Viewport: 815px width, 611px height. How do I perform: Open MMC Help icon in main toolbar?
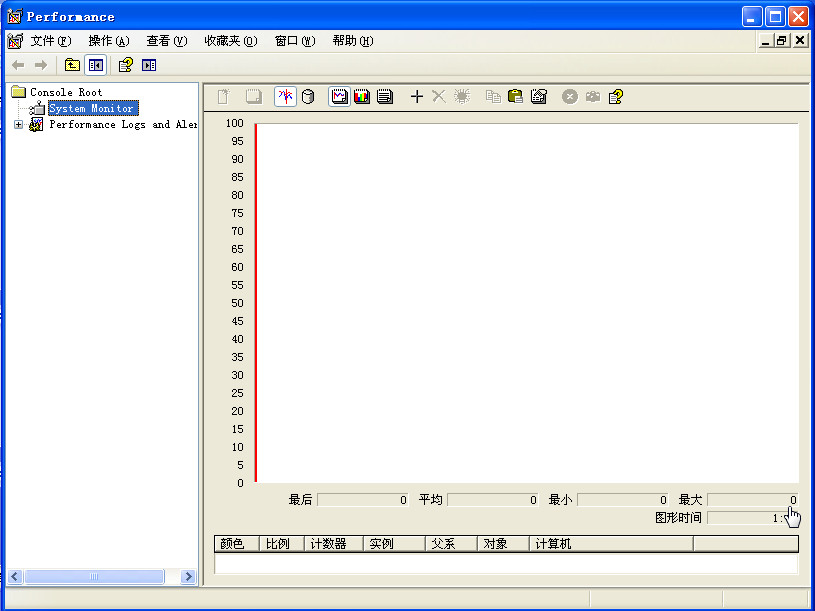point(125,65)
